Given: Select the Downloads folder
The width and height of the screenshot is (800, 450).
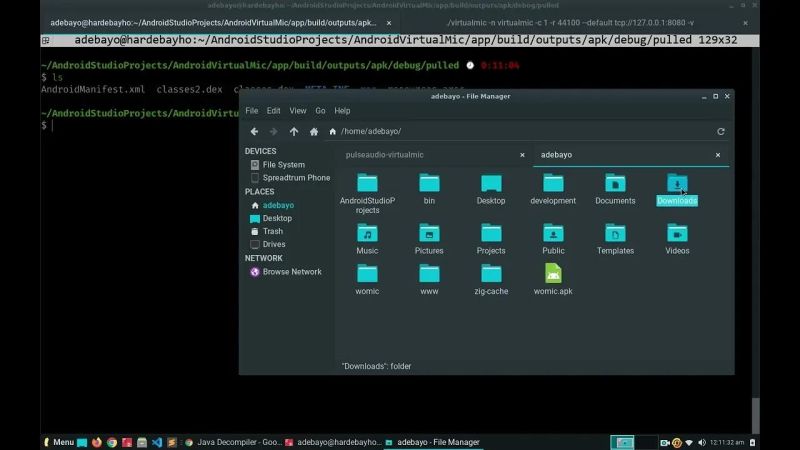Looking at the screenshot, I should coord(677,189).
